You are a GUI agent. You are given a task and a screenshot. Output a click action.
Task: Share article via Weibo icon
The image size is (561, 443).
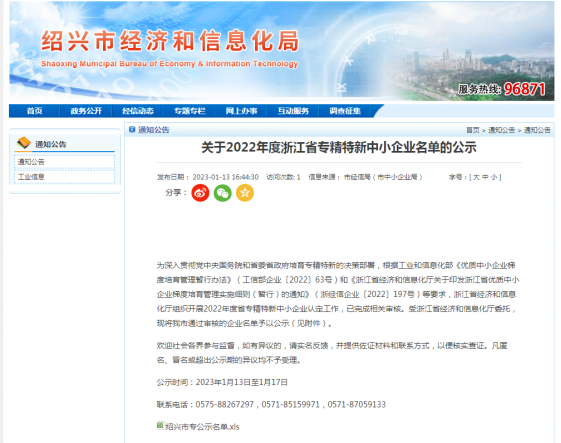pos(200,193)
